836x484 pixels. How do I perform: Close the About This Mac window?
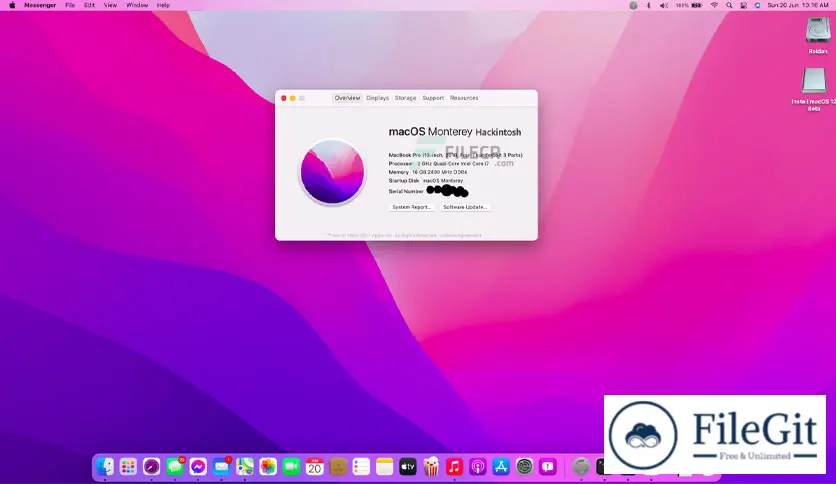[x=284, y=98]
